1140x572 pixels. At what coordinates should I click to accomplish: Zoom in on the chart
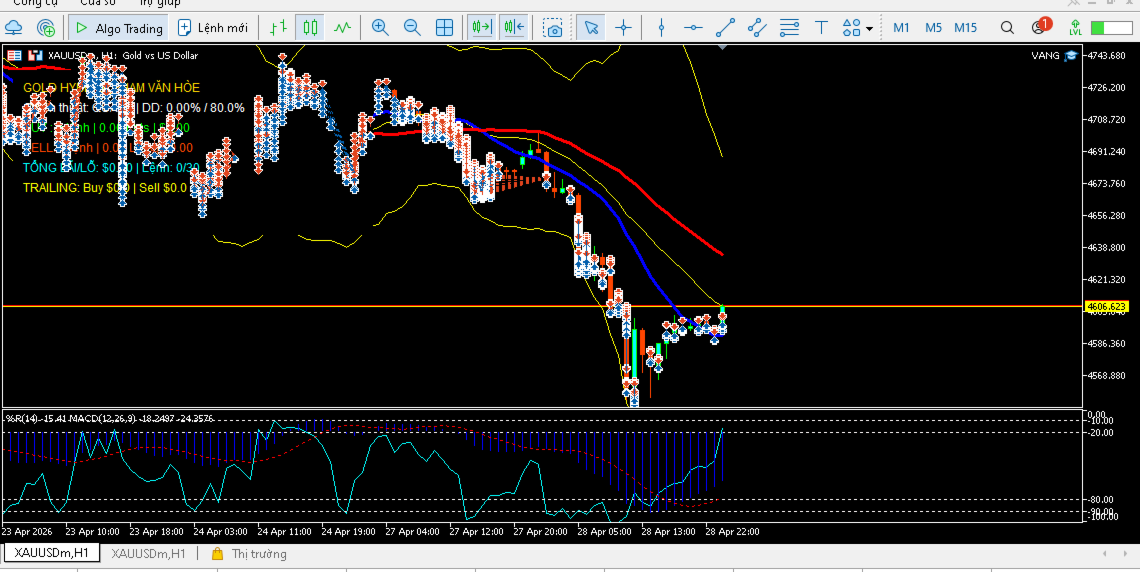click(380, 28)
